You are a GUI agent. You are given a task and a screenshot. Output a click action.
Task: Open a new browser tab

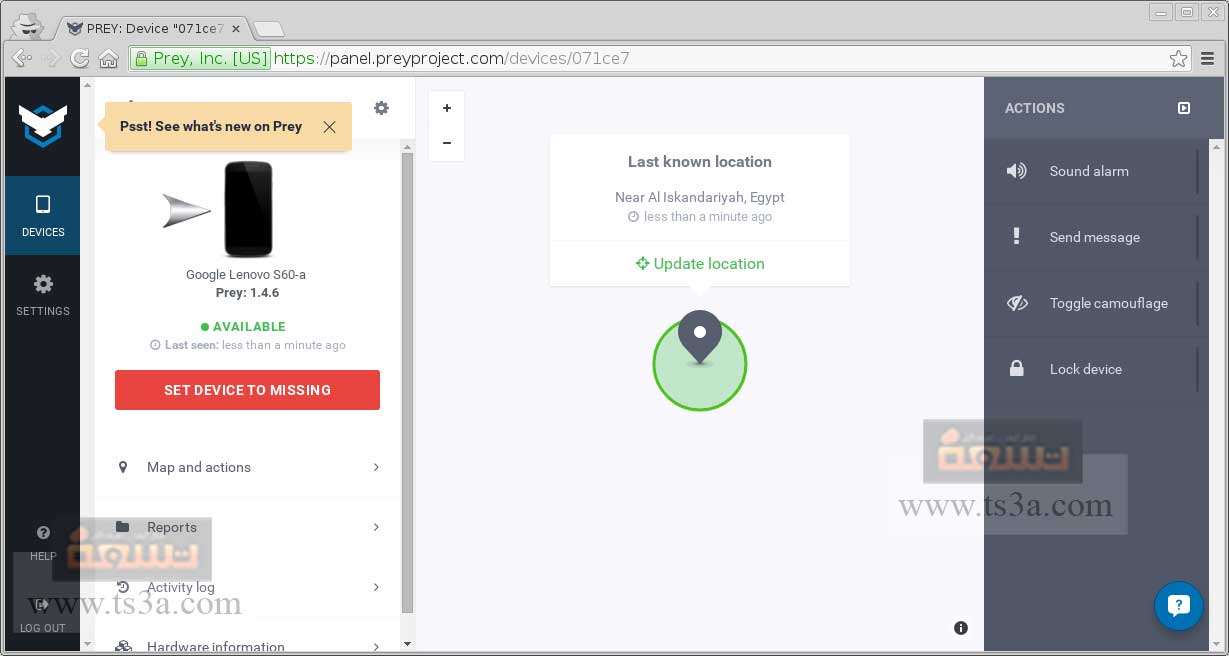point(268,29)
